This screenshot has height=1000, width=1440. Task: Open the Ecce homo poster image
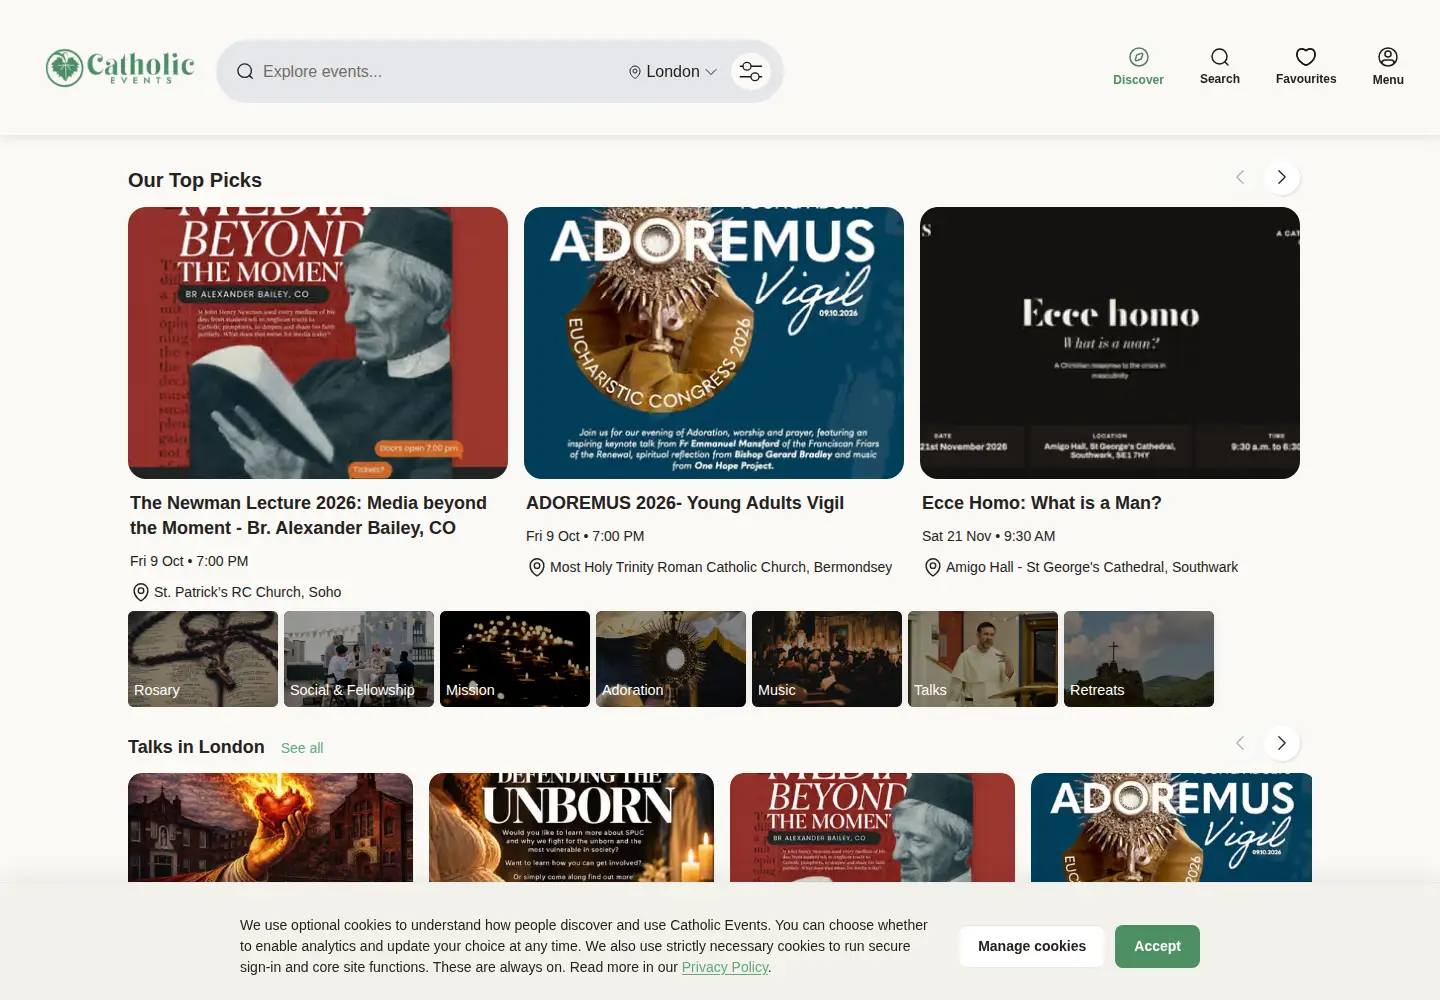1110,343
